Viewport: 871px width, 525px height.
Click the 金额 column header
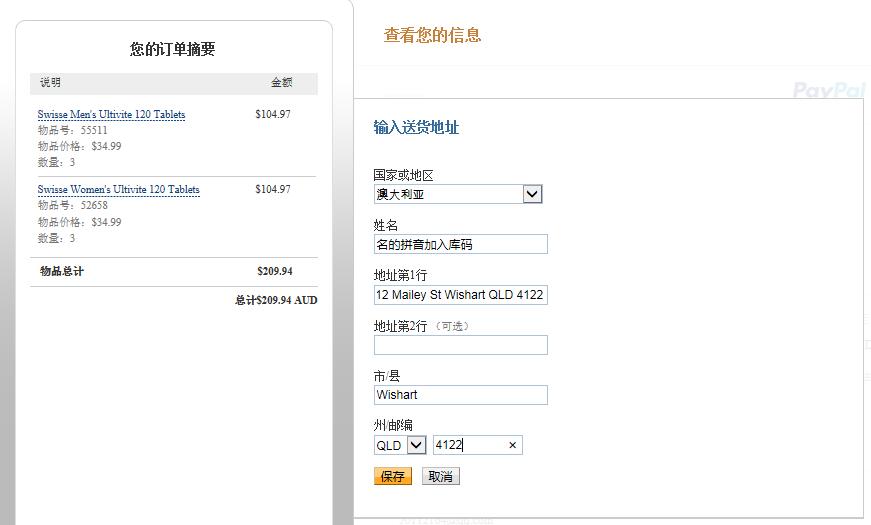click(x=282, y=82)
